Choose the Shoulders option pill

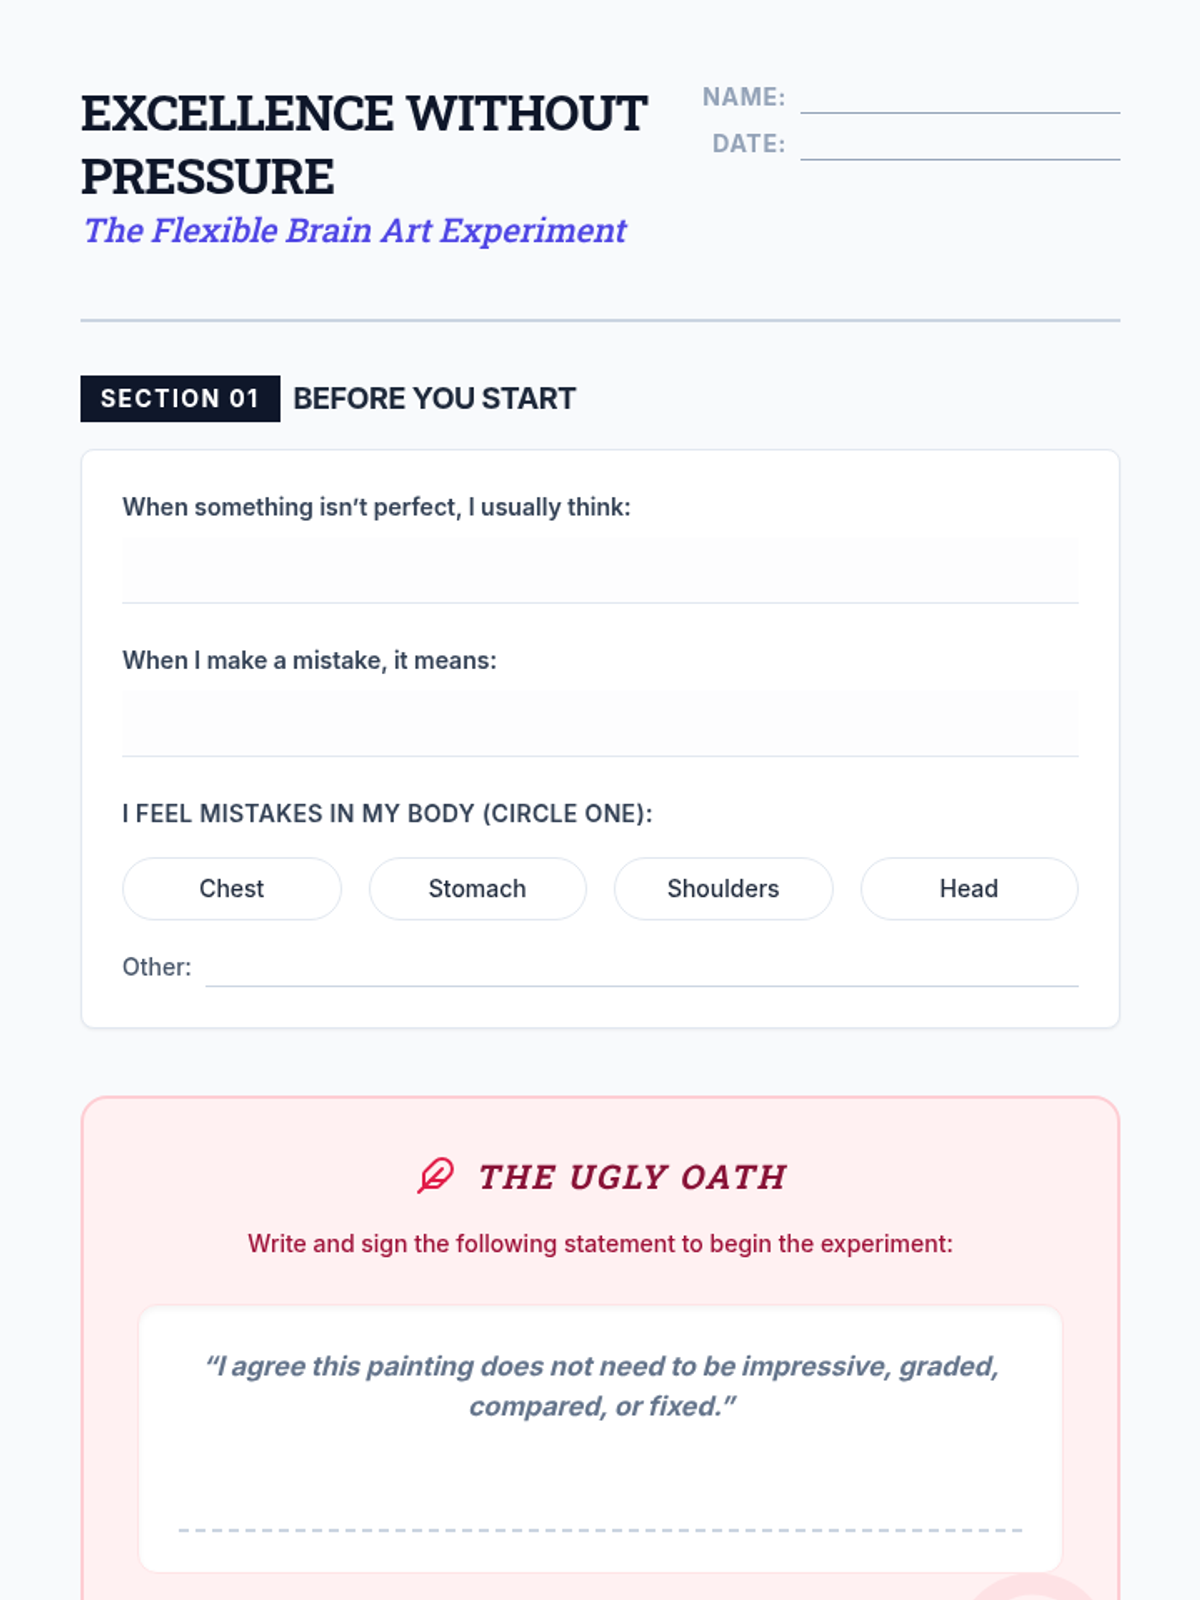(723, 888)
